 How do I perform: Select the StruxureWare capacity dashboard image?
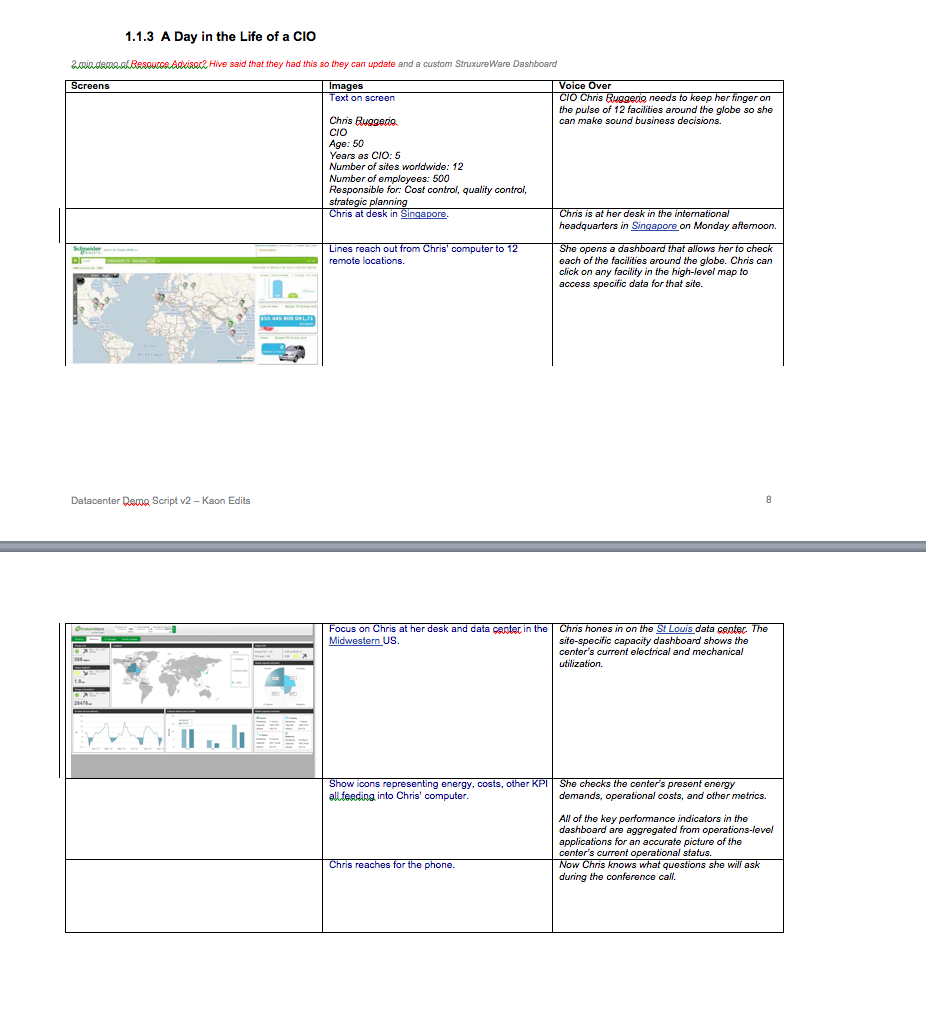(x=192, y=700)
